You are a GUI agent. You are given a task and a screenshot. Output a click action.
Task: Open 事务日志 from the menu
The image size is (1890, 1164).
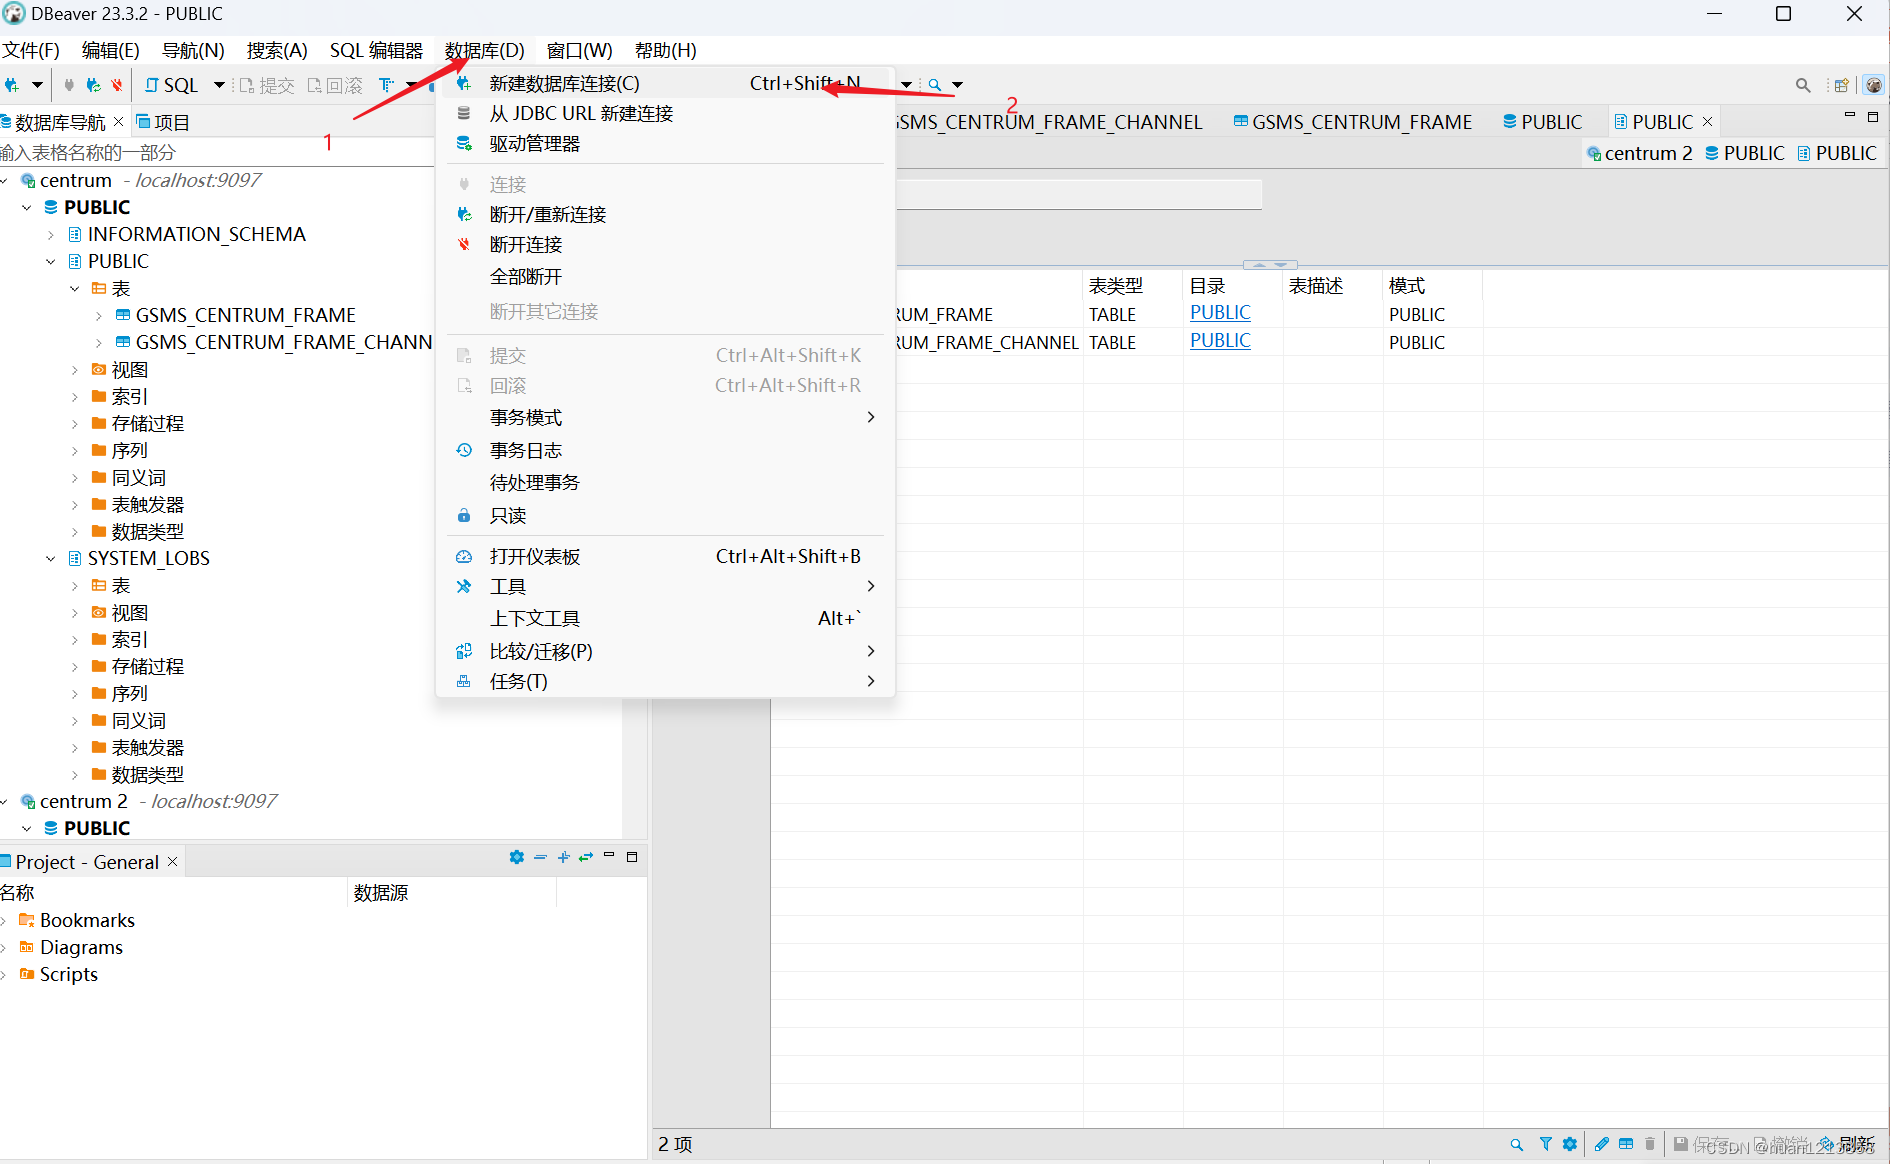pyautogui.click(x=665, y=451)
